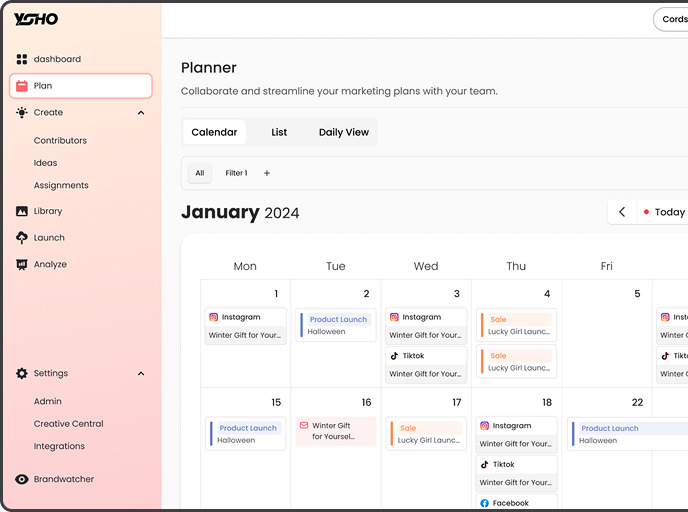Open Brandwatcher in sidebar
688x512 pixels.
[x=64, y=479]
